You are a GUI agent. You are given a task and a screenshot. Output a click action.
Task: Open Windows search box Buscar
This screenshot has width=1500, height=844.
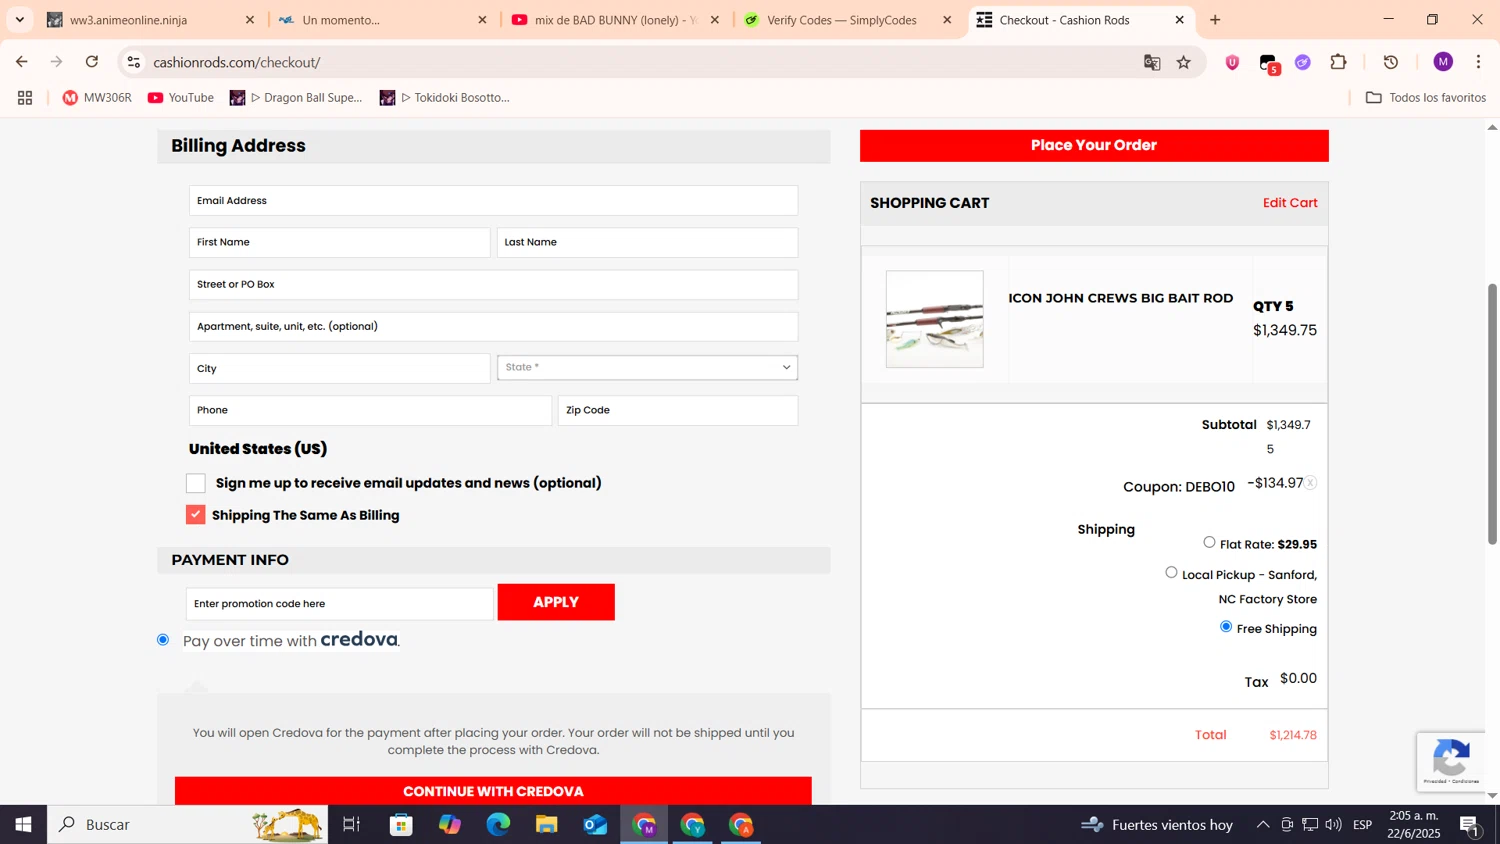point(188,824)
